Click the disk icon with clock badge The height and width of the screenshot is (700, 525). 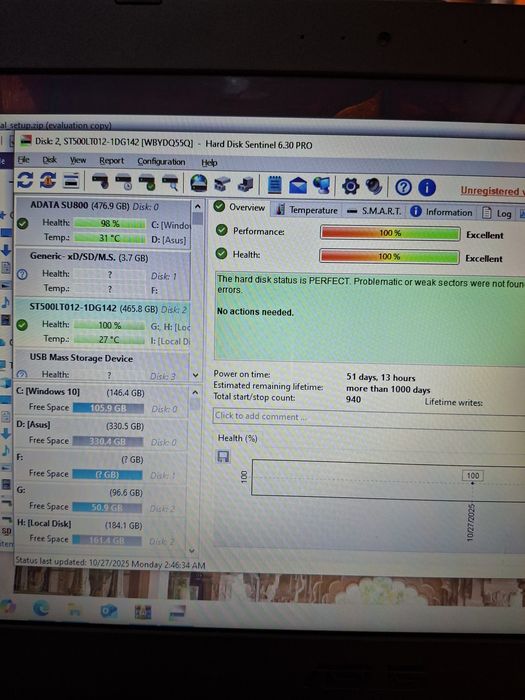[x=124, y=182]
